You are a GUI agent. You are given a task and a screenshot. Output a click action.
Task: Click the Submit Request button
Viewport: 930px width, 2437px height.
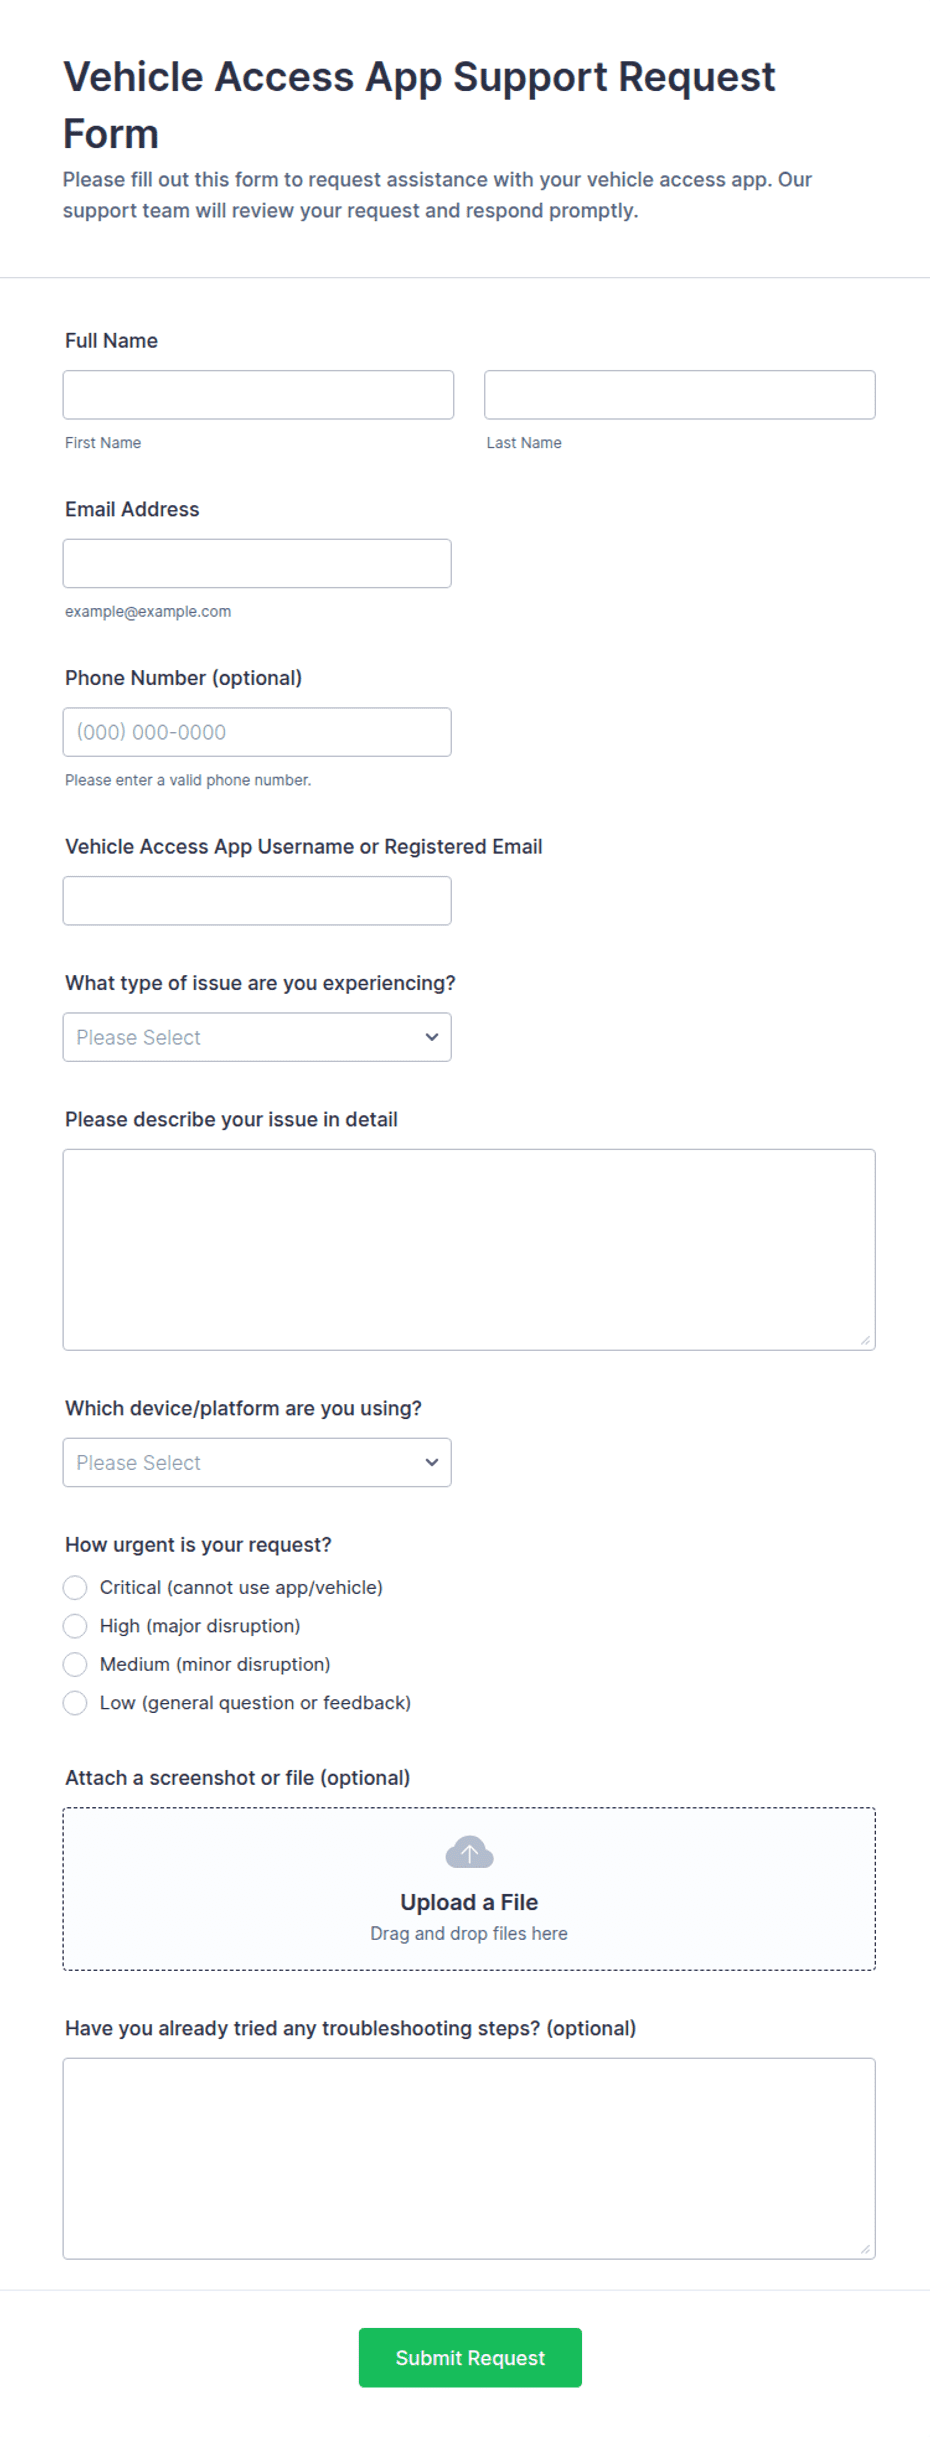[470, 2357]
